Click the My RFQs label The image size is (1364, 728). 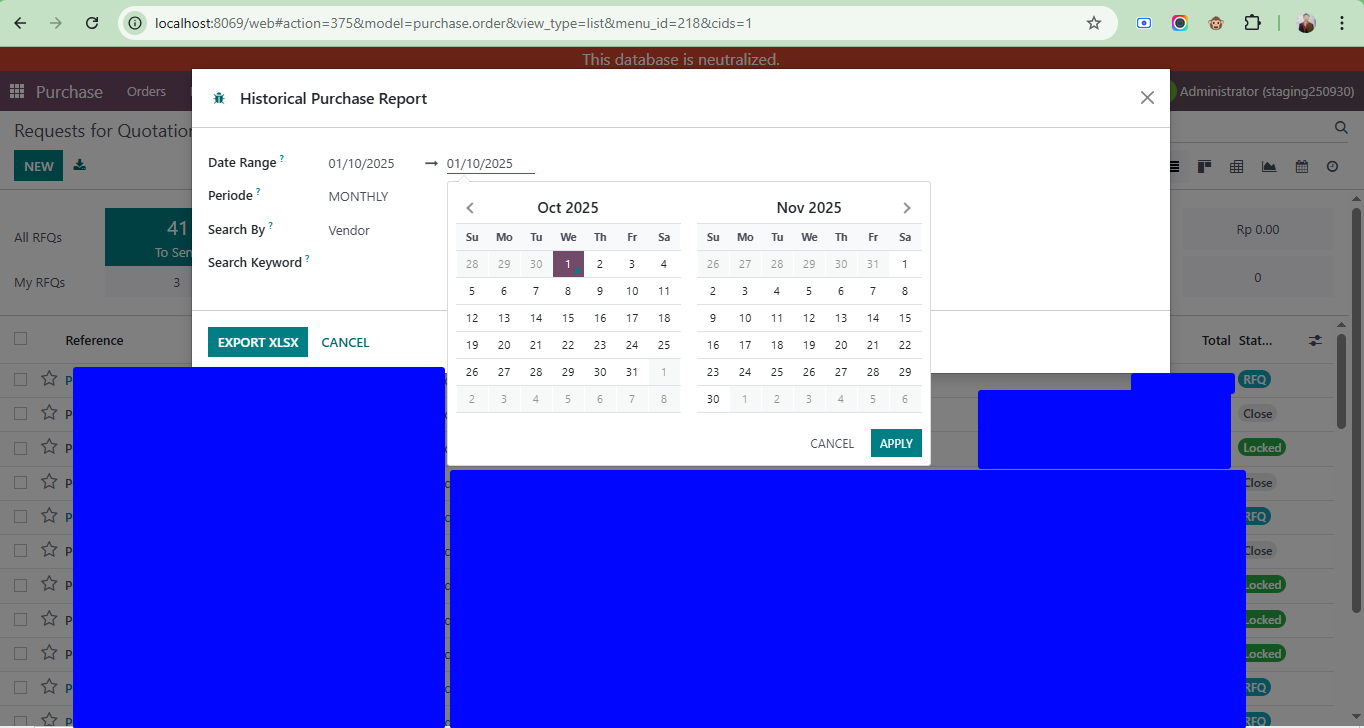(40, 283)
